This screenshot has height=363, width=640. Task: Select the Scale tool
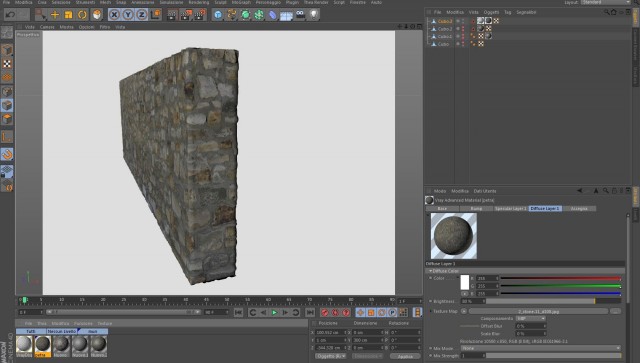[68, 15]
